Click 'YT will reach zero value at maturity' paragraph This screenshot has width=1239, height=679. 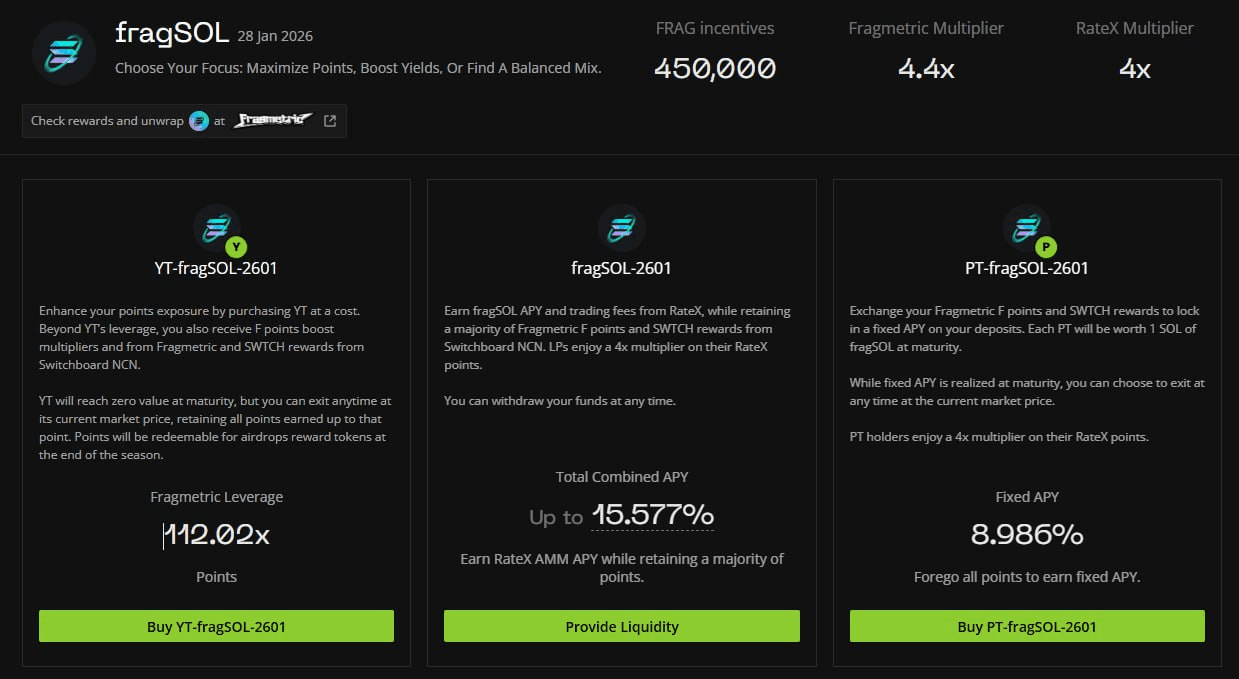click(x=215, y=428)
